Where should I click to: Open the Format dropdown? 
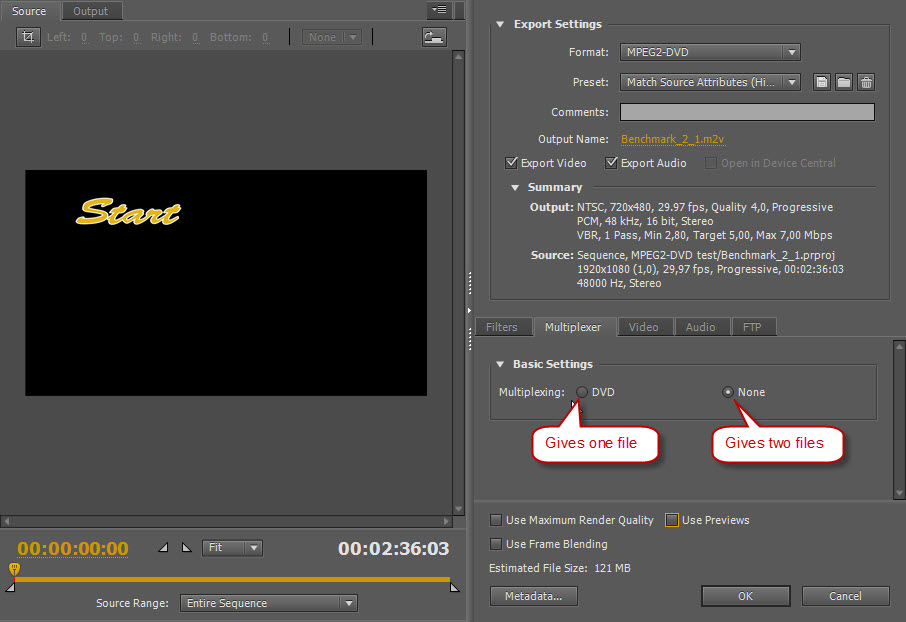point(710,52)
